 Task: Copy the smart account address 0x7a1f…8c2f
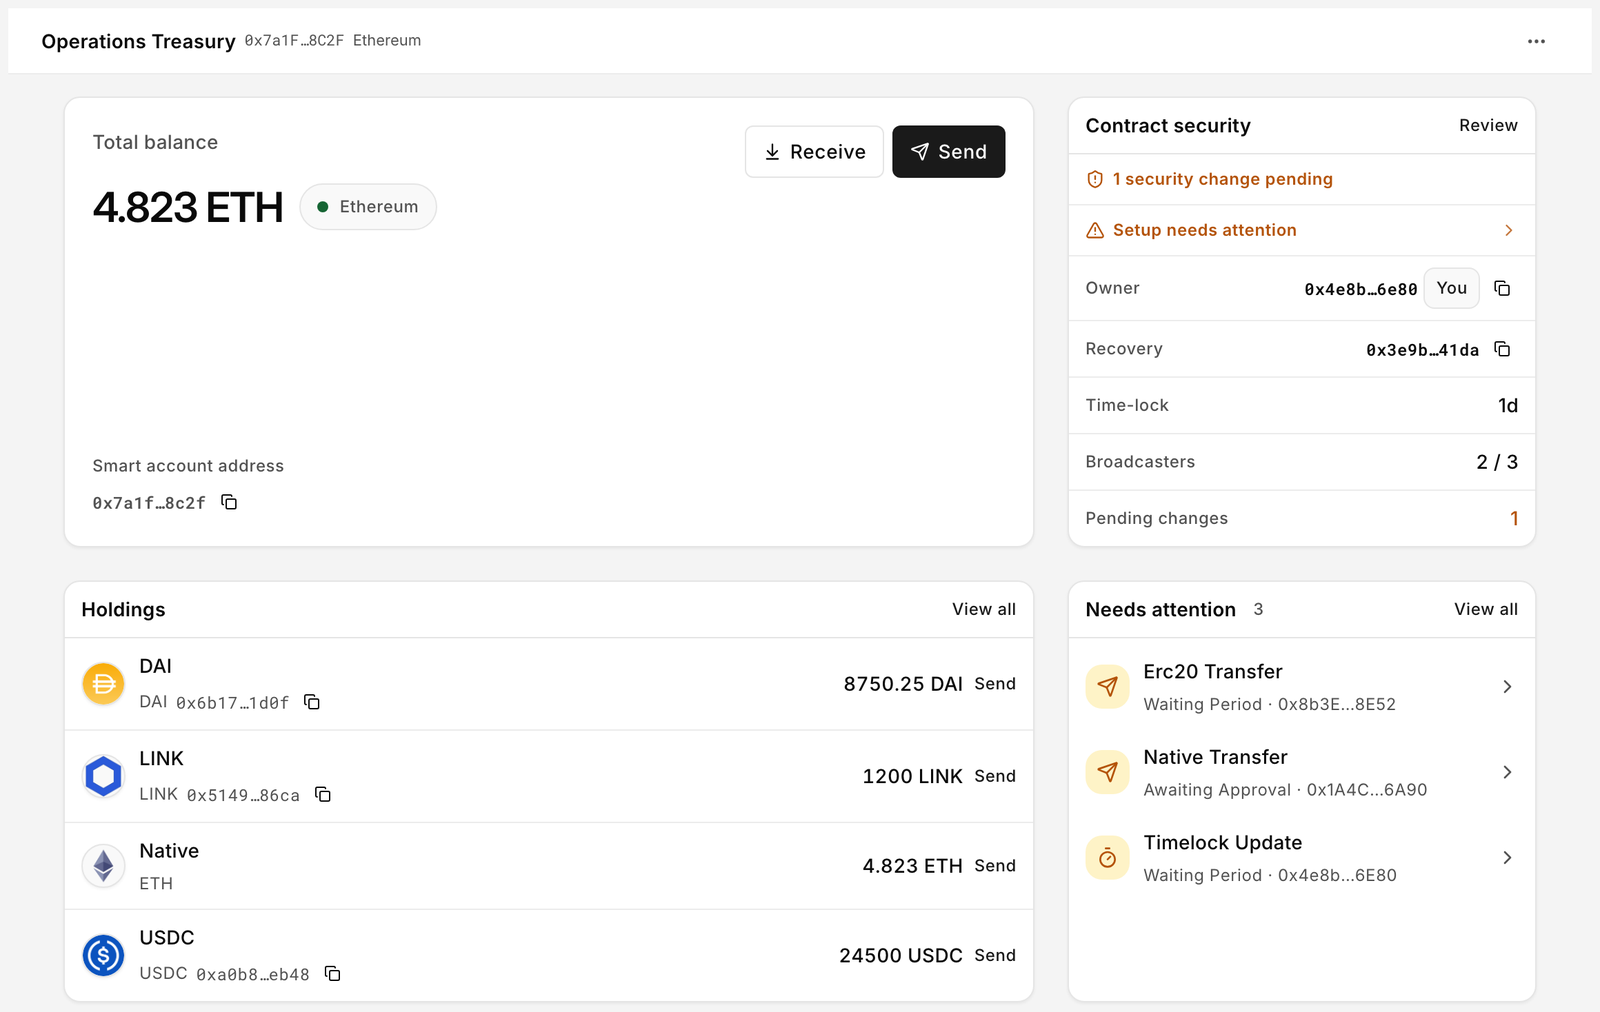229,502
